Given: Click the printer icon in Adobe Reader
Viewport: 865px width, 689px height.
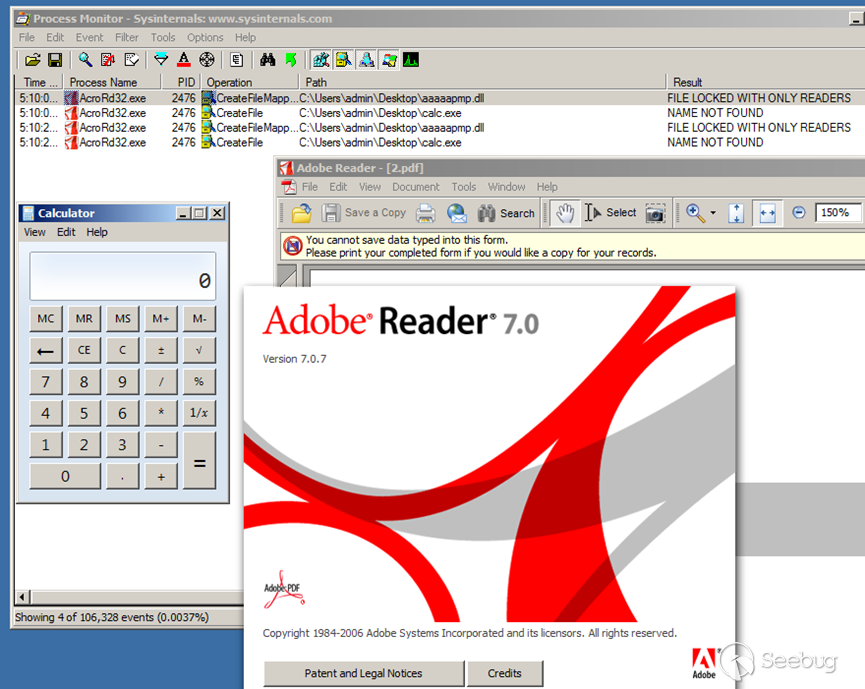Looking at the screenshot, I should click(x=425, y=212).
